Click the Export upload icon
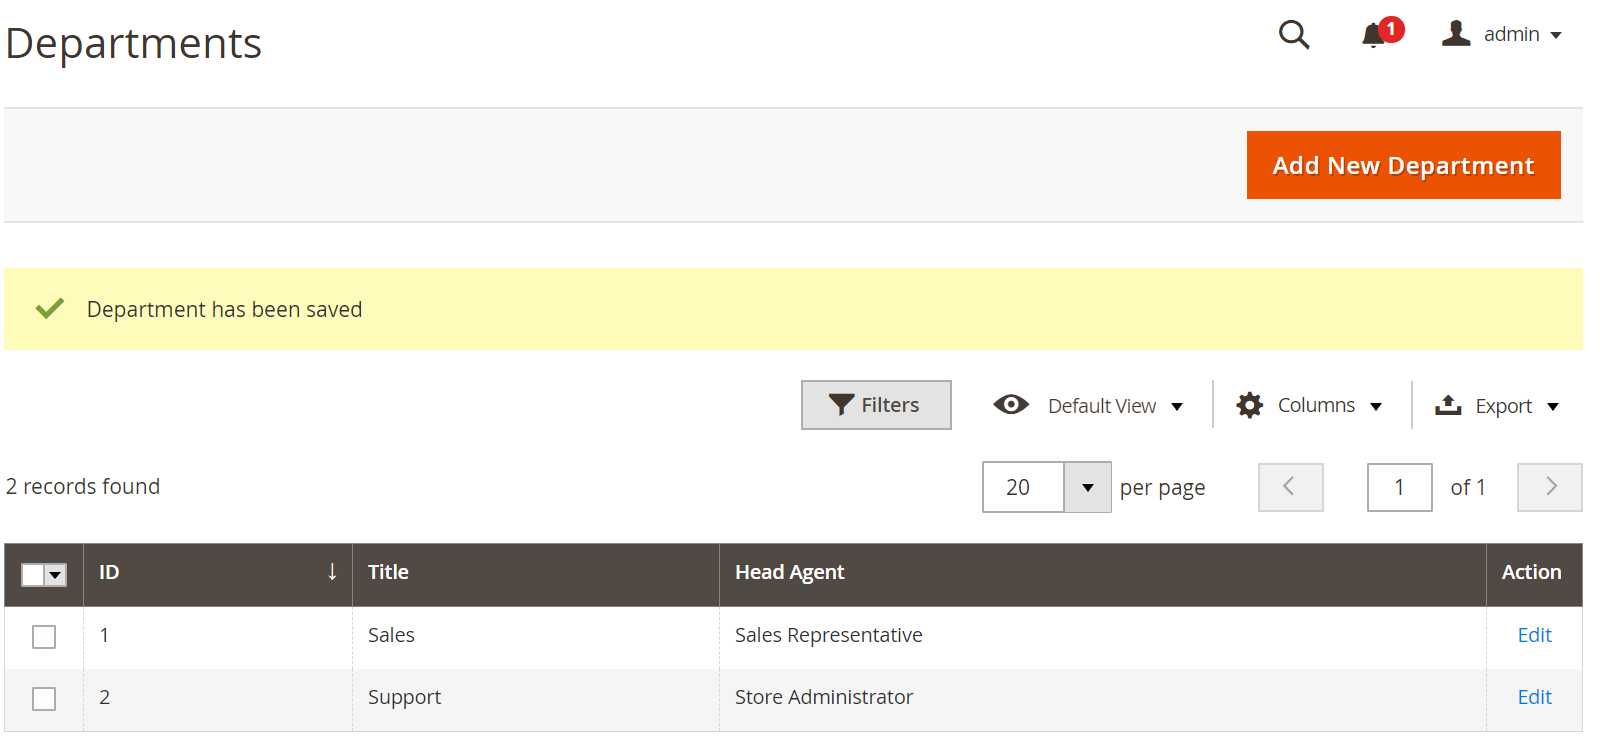The height and width of the screenshot is (751, 1600). click(1448, 405)
